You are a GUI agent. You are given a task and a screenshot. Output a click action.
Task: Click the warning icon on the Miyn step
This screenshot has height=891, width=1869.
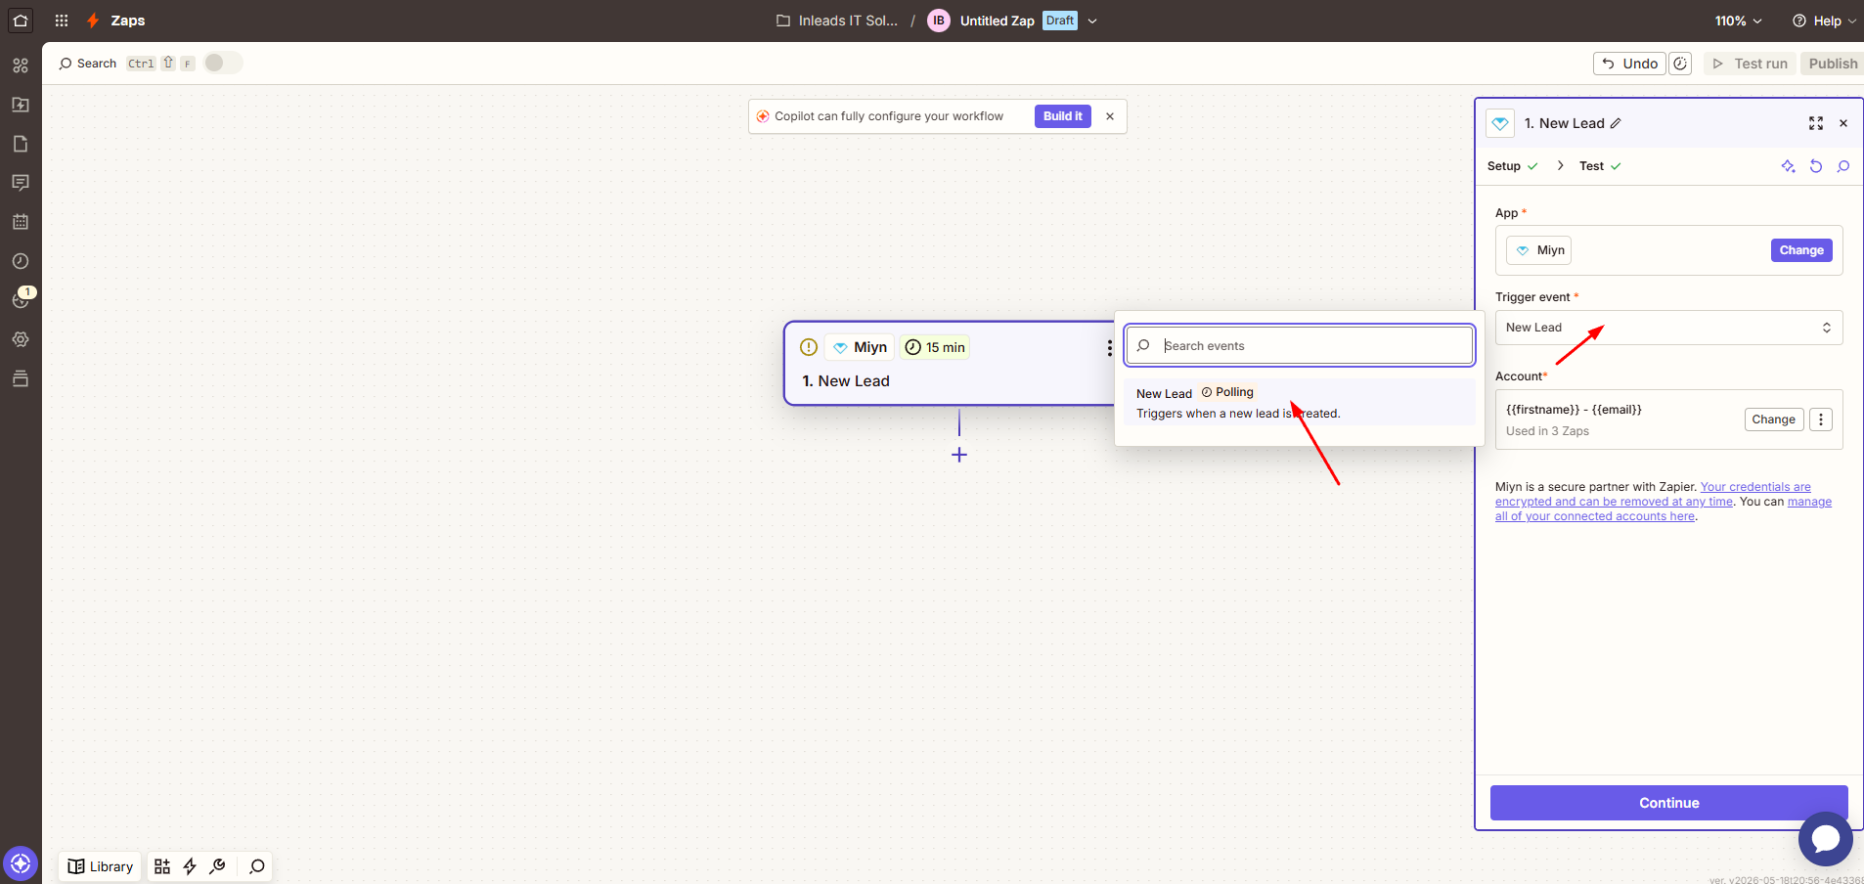(x=811, y=348)
